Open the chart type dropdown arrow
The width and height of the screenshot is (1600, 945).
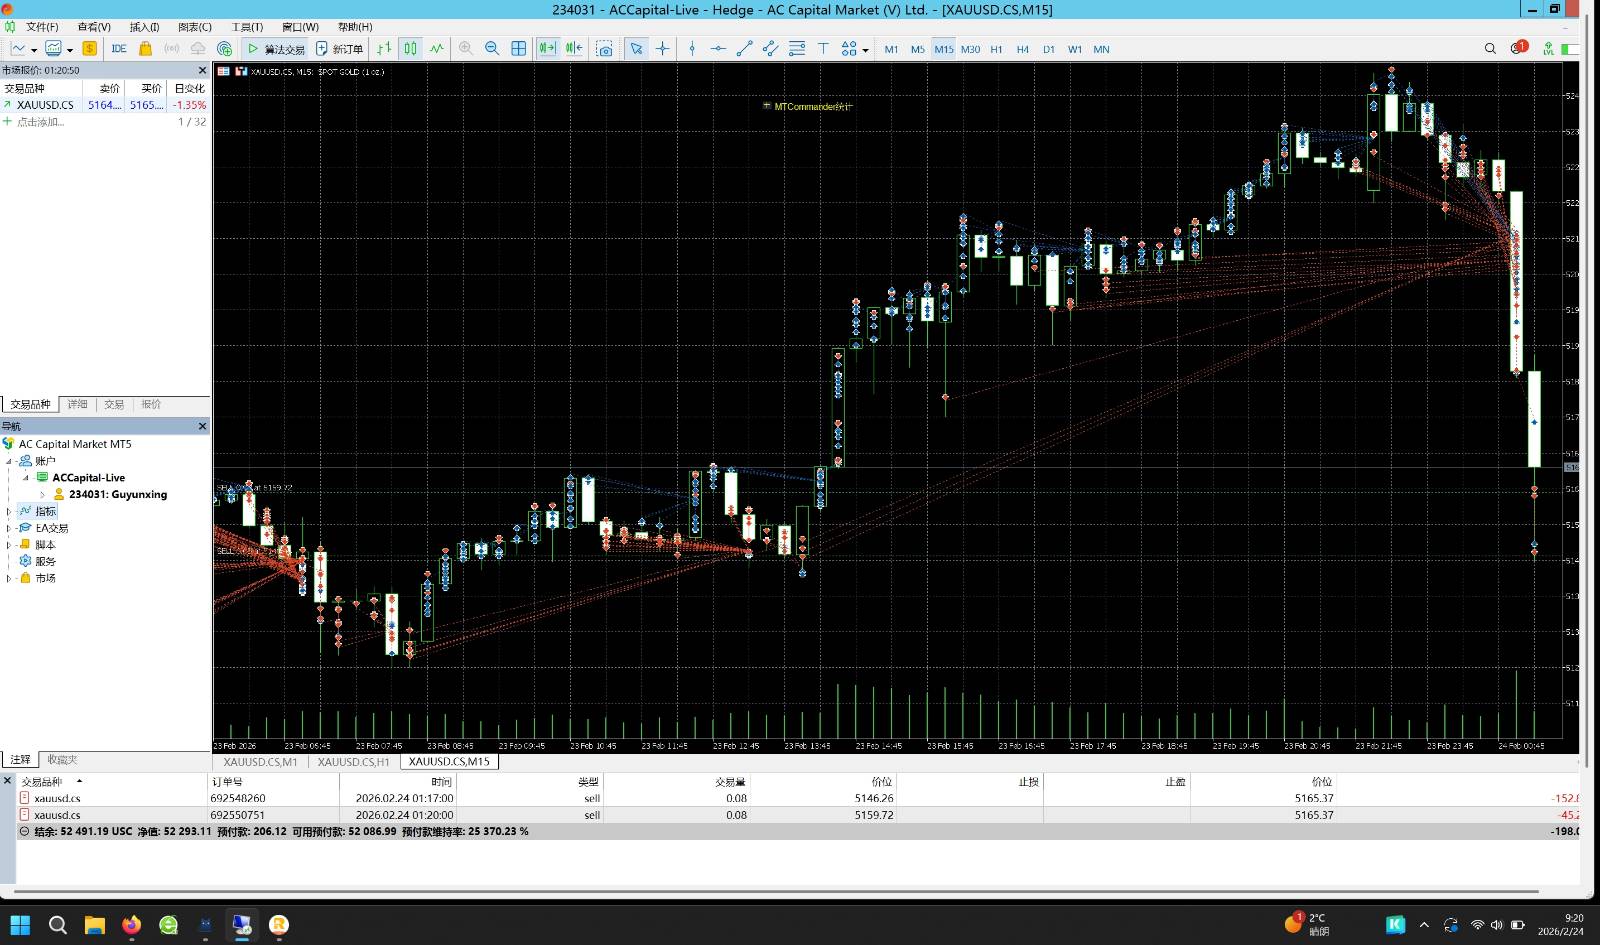pyautogui.click(x=34, y=49)
